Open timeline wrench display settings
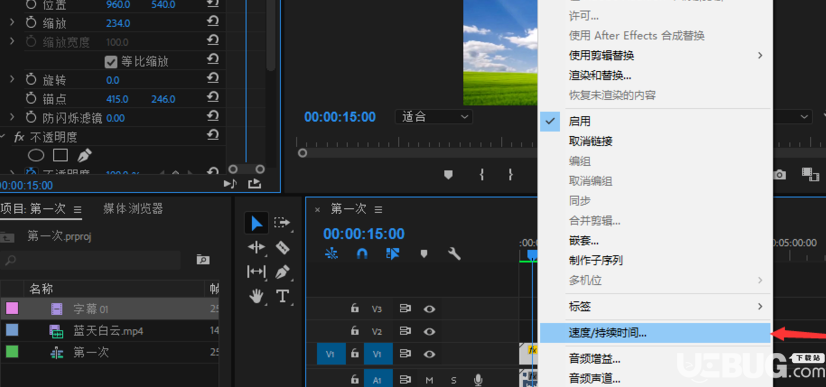Screen dimensions: 826x387 (454, 254)
